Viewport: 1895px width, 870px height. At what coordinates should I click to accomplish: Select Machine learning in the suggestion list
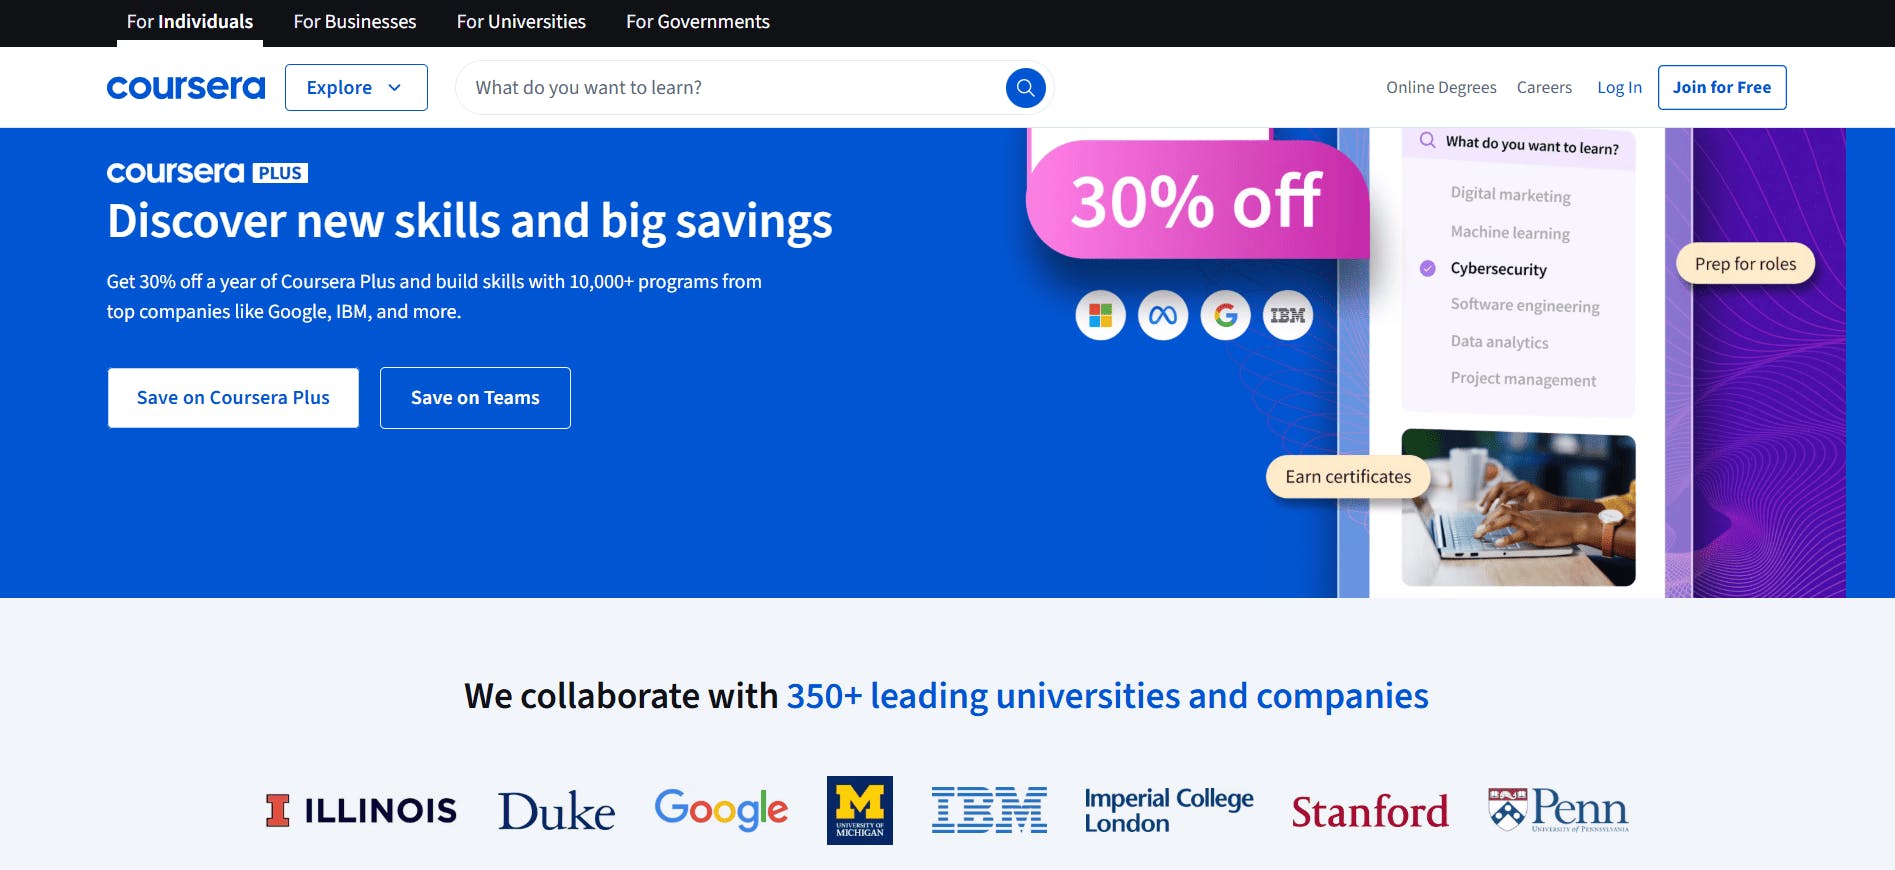coord(1511,232)
